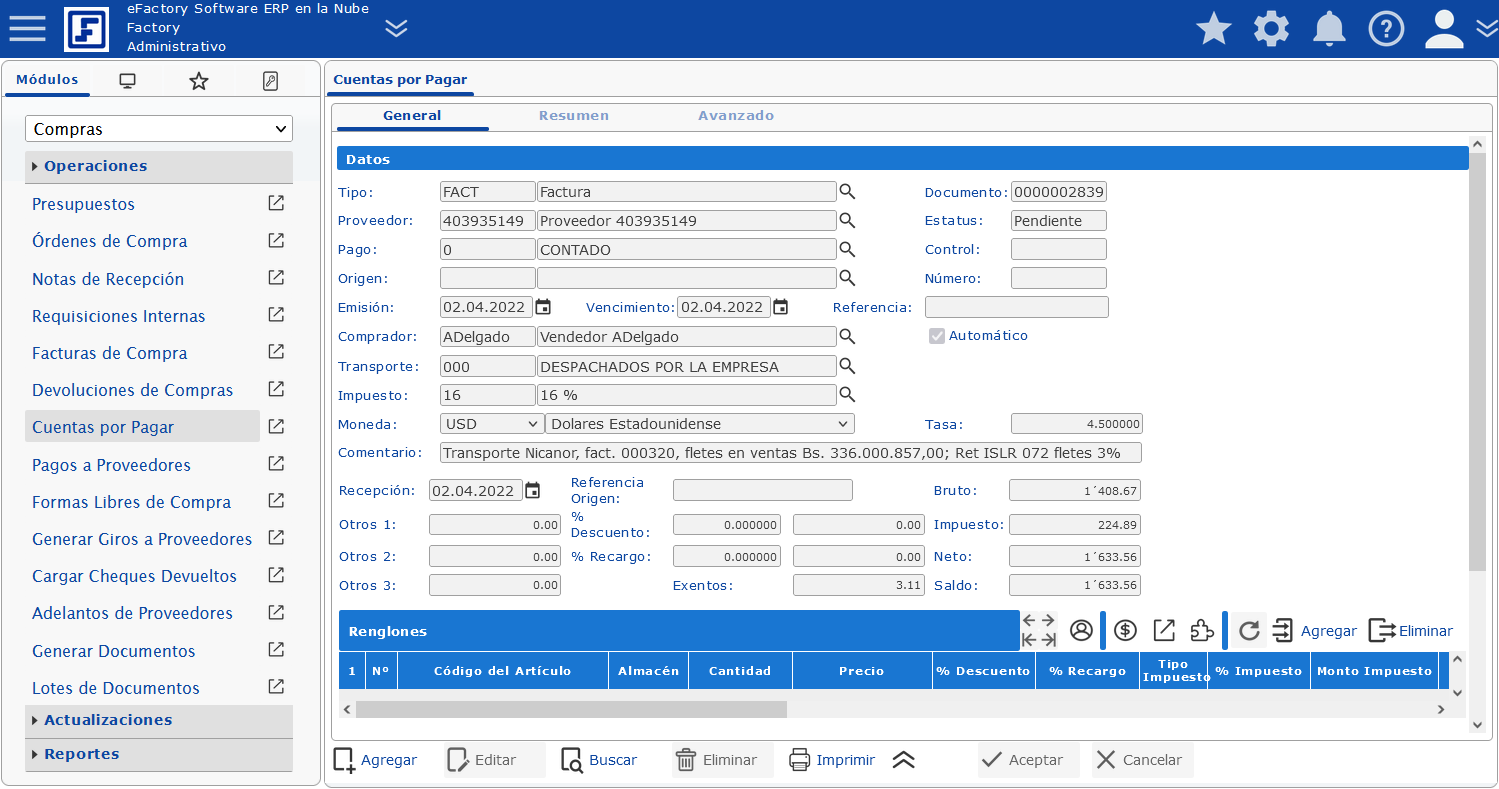Image resolution: width=1499 pixels, height=789 pixels.
Task: Click into the Comentario text field
Action: point(790,453)
